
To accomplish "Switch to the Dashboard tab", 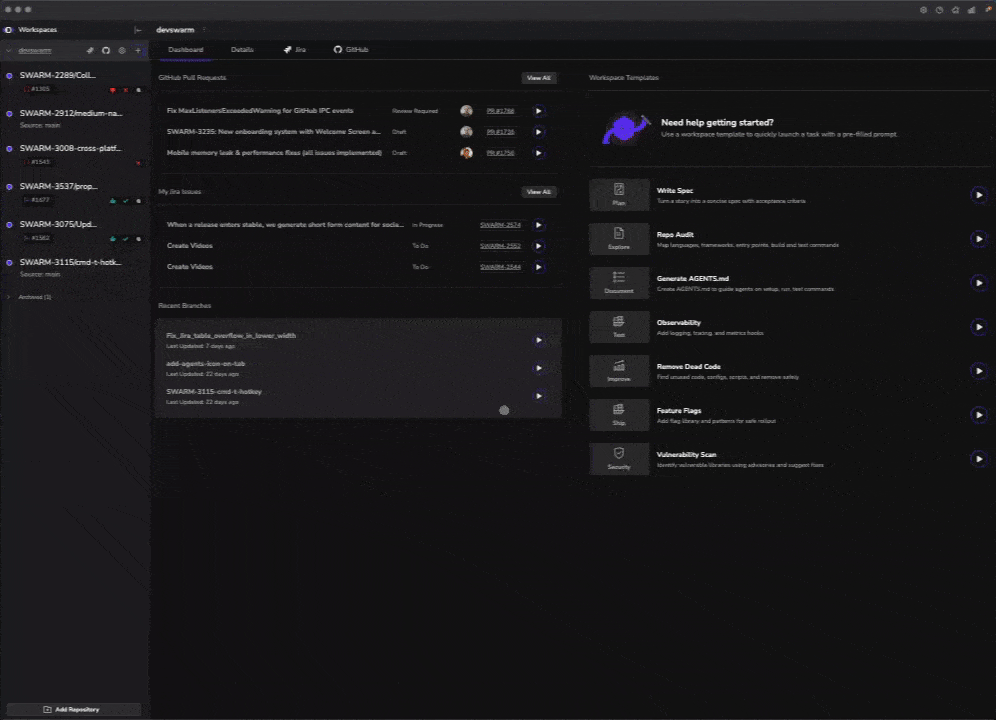I will pyautogui.click(x=185, y=50).
